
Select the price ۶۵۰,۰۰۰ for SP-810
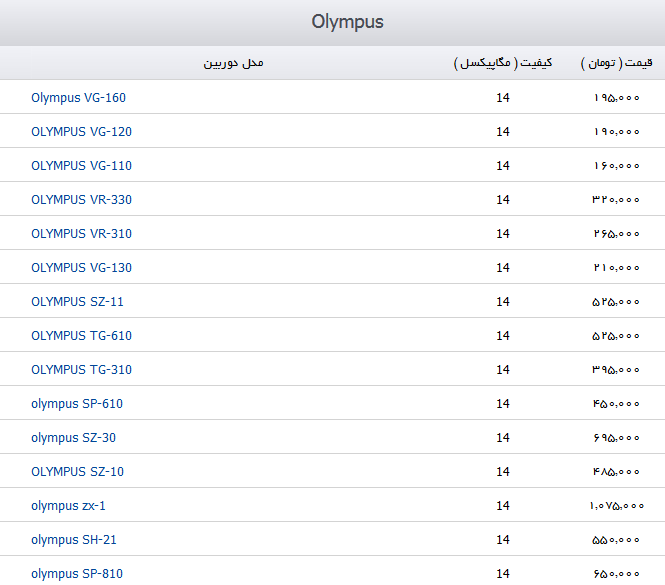tap(616, 574)
